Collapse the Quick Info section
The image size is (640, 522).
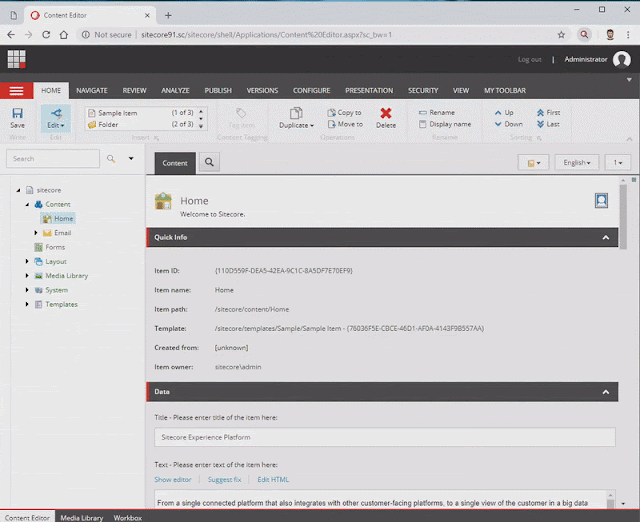coord(606,238)
